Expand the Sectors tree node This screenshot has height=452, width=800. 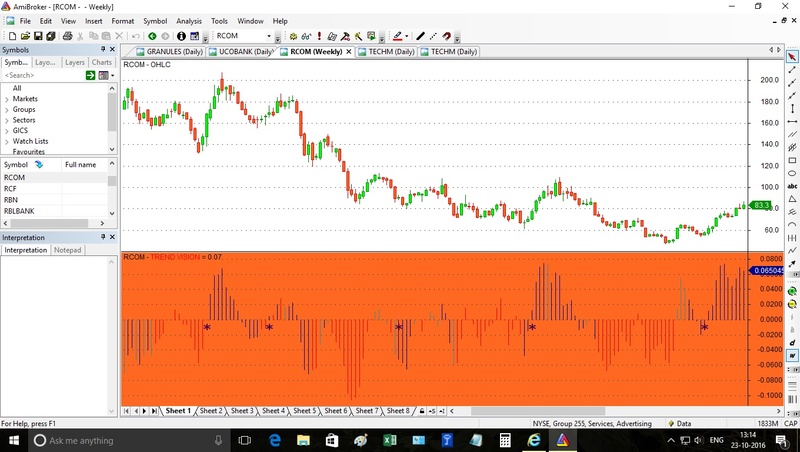(x=7, y=120)
